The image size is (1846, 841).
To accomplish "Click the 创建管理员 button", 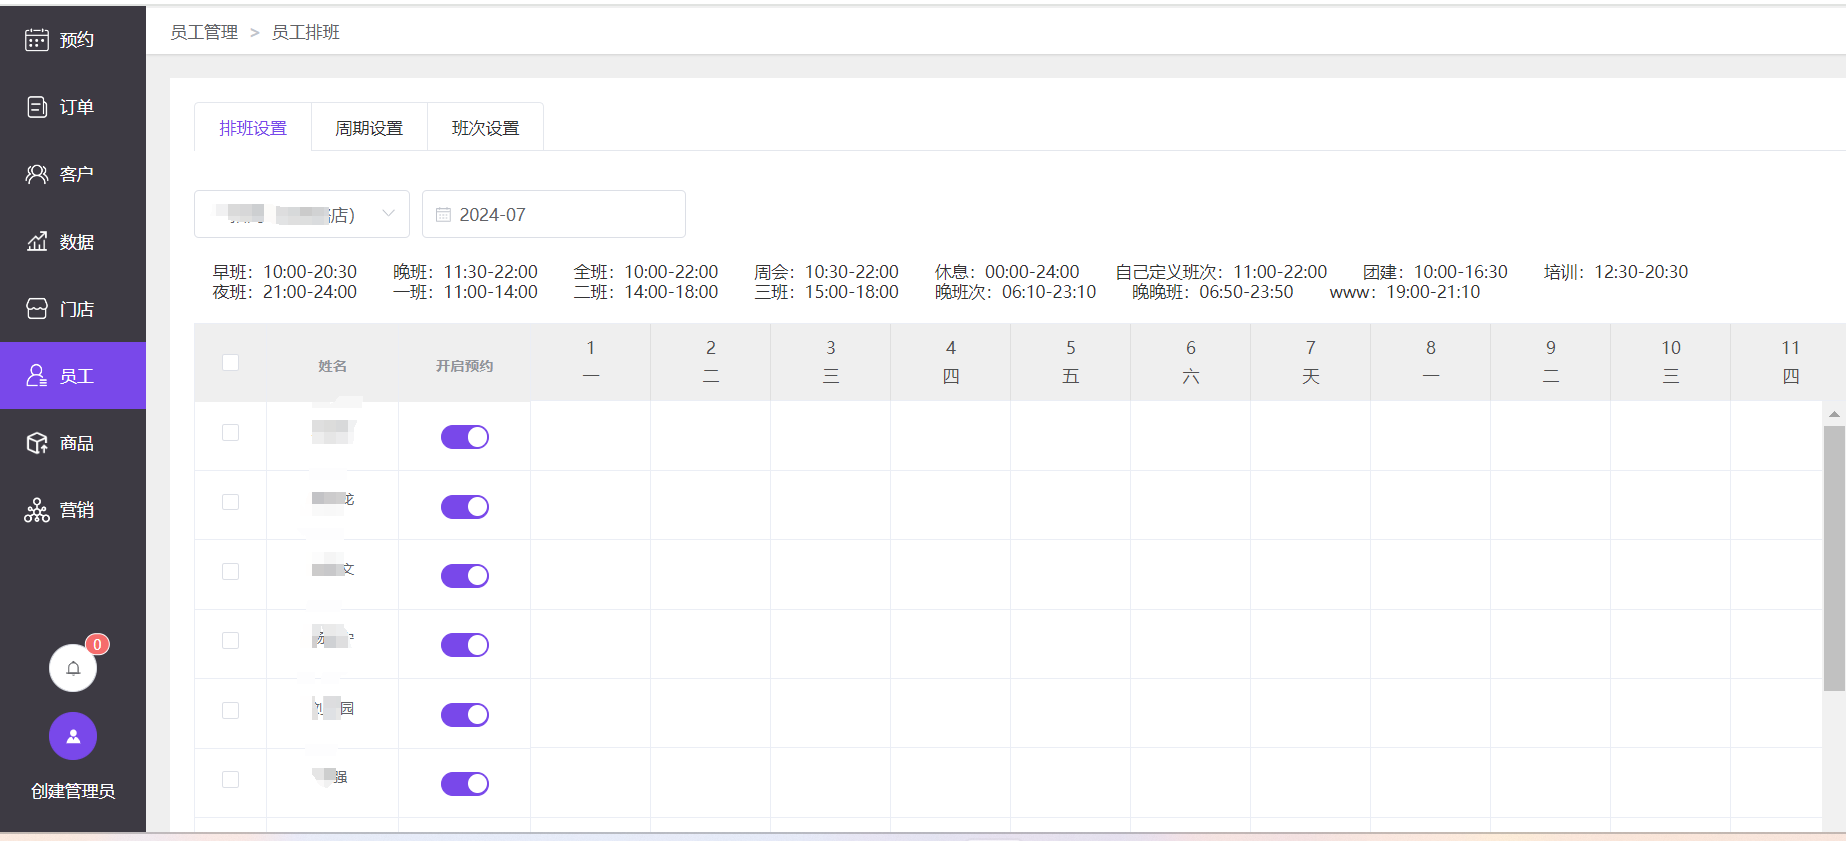I will point(73,791).
